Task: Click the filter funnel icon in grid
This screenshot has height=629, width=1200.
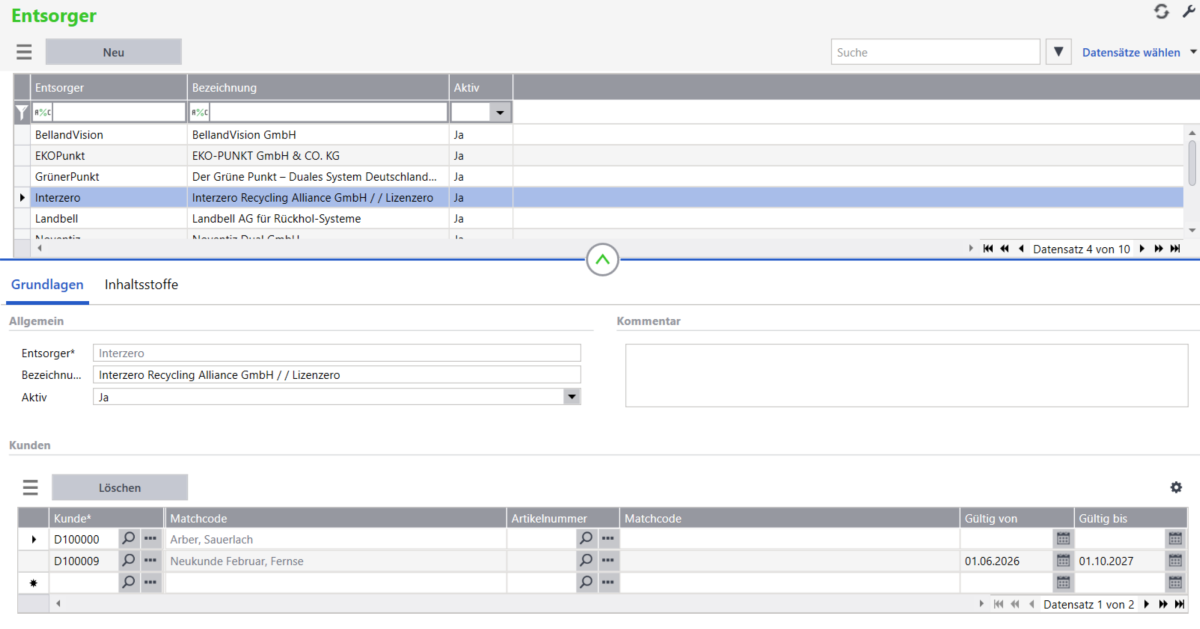Action: [22, 113]
